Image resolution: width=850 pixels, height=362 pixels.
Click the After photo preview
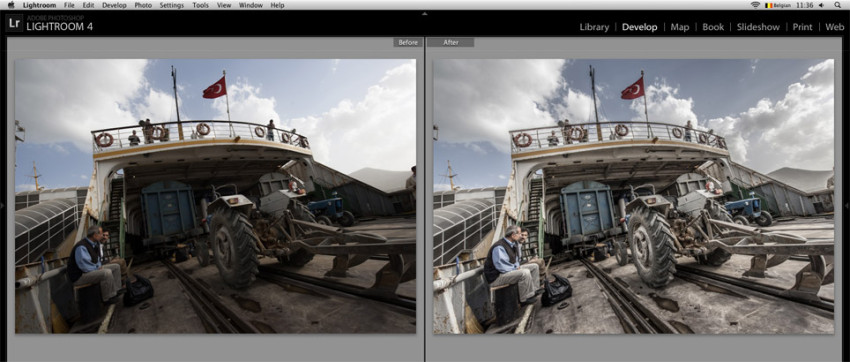pyautogui.click(x=633, y=196)
